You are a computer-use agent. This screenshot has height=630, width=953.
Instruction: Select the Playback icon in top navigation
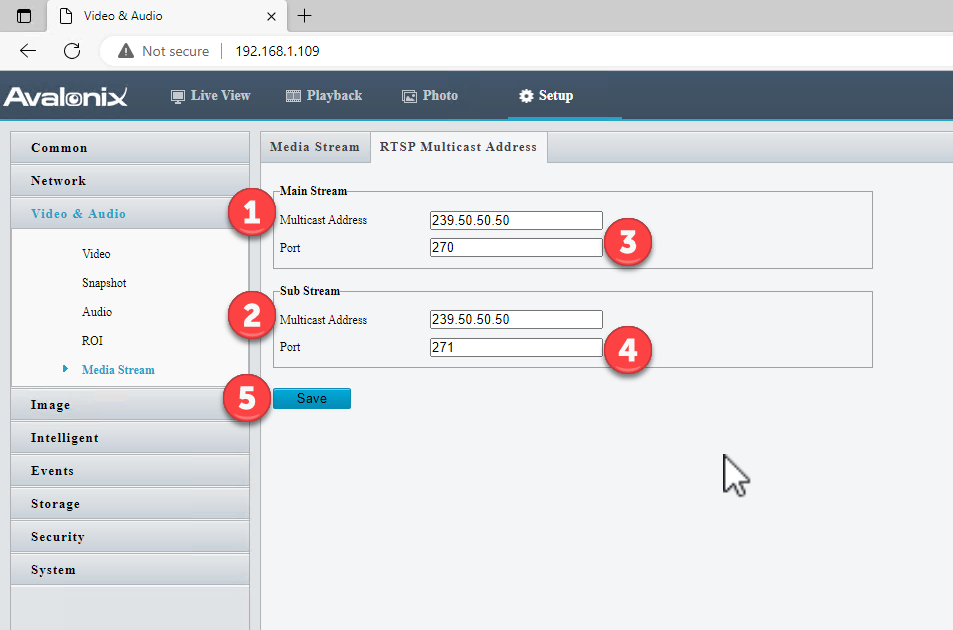click(293, 95)
